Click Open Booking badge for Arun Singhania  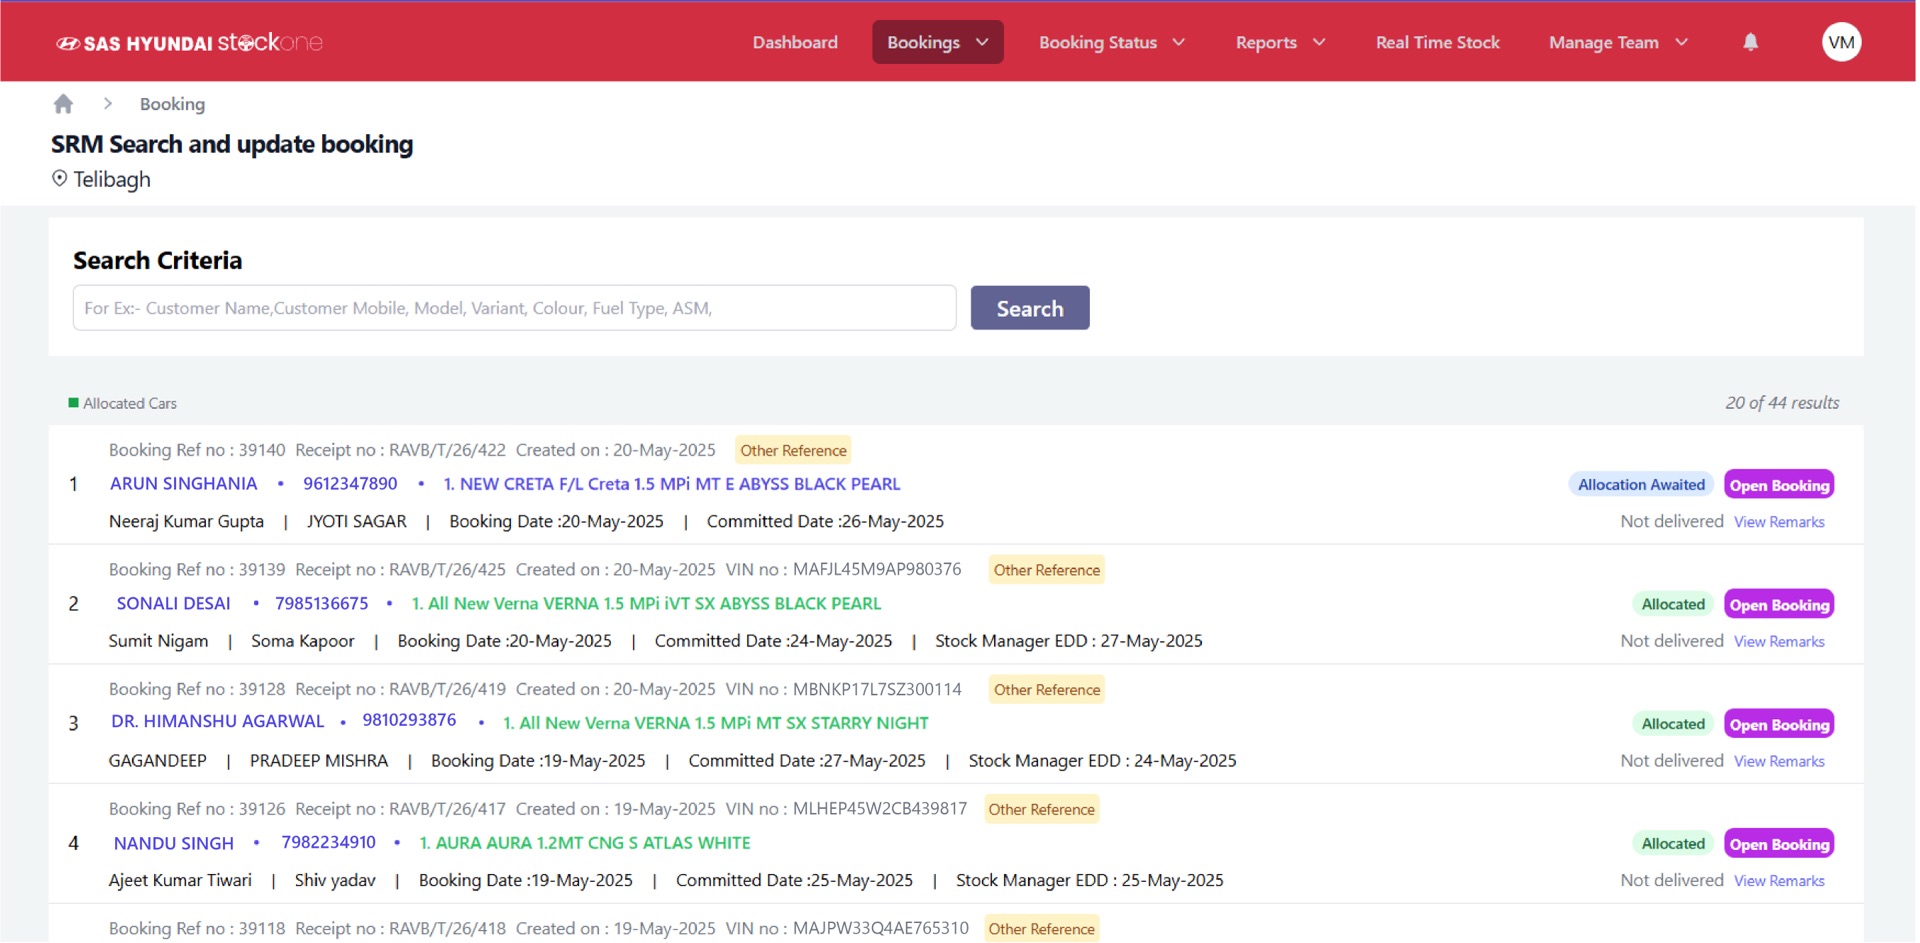[1779, 485]
